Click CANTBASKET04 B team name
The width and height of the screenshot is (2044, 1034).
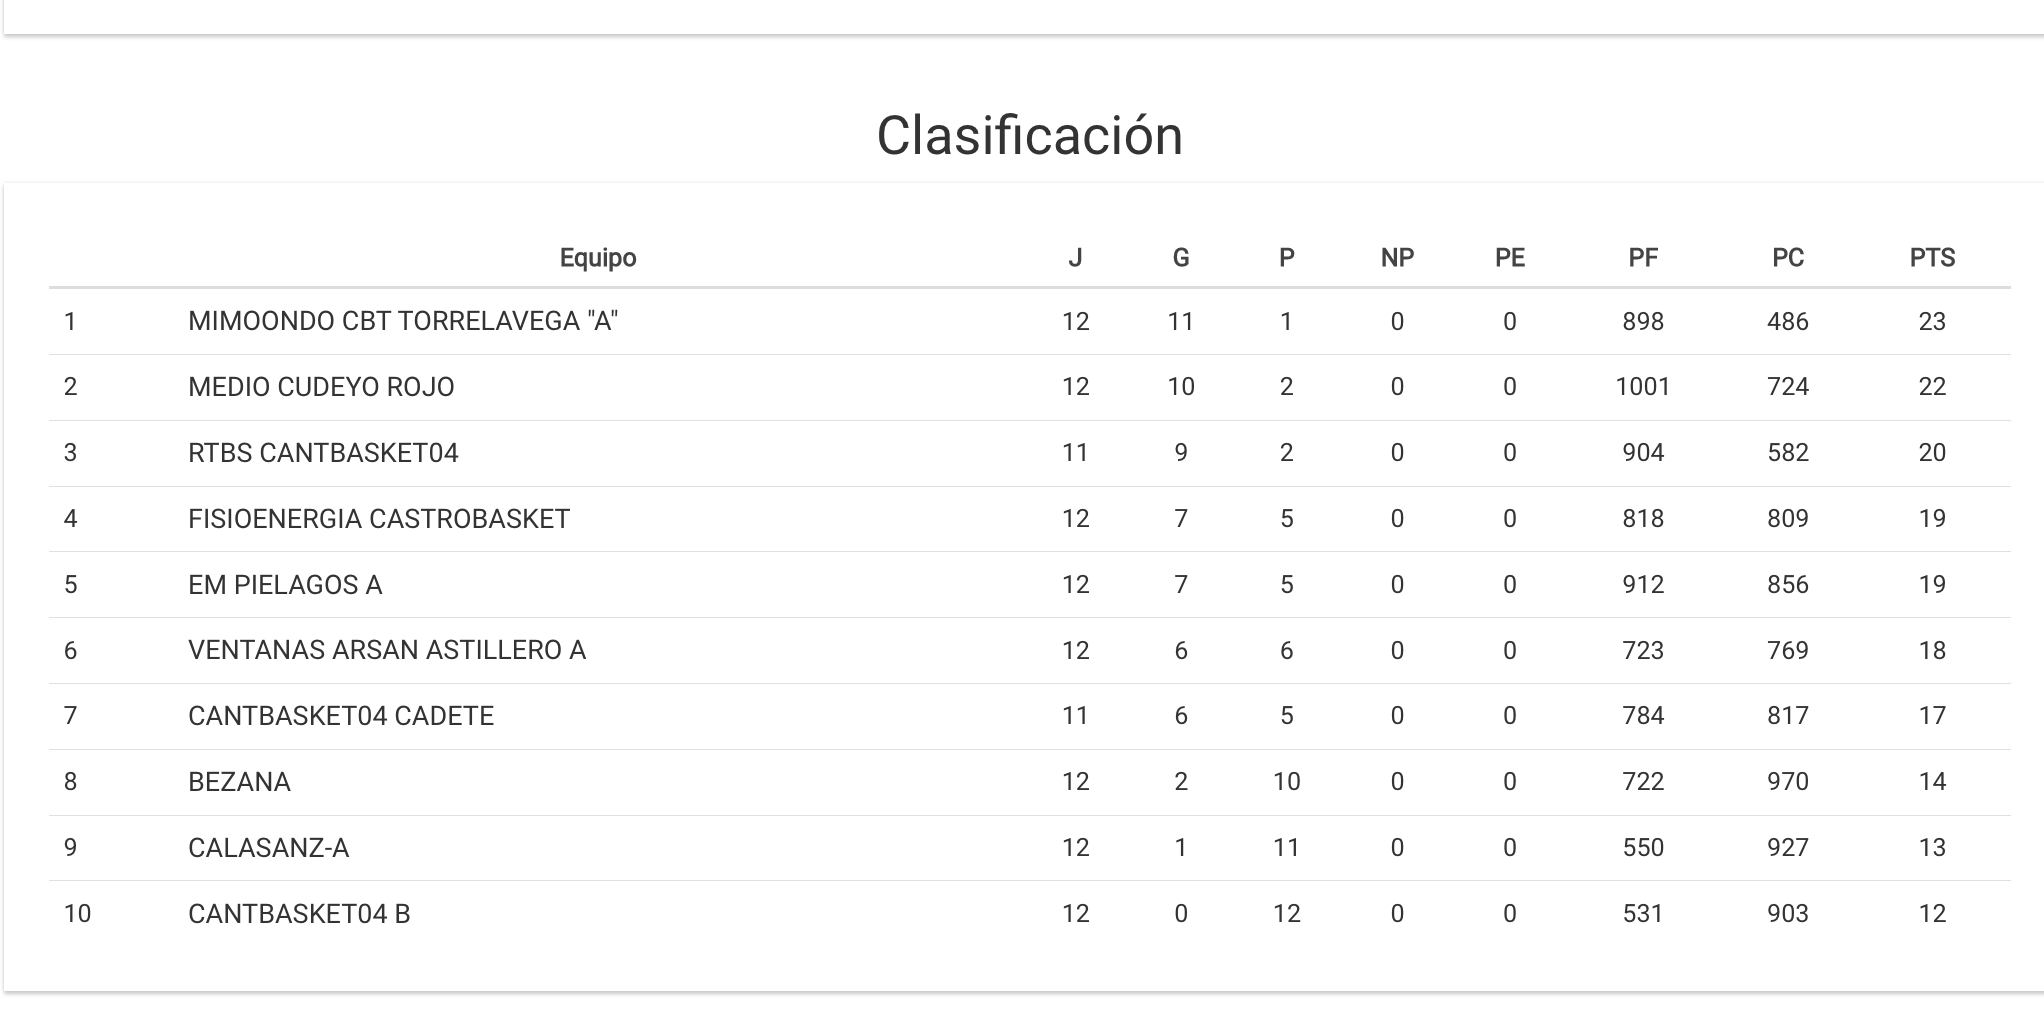299,914
